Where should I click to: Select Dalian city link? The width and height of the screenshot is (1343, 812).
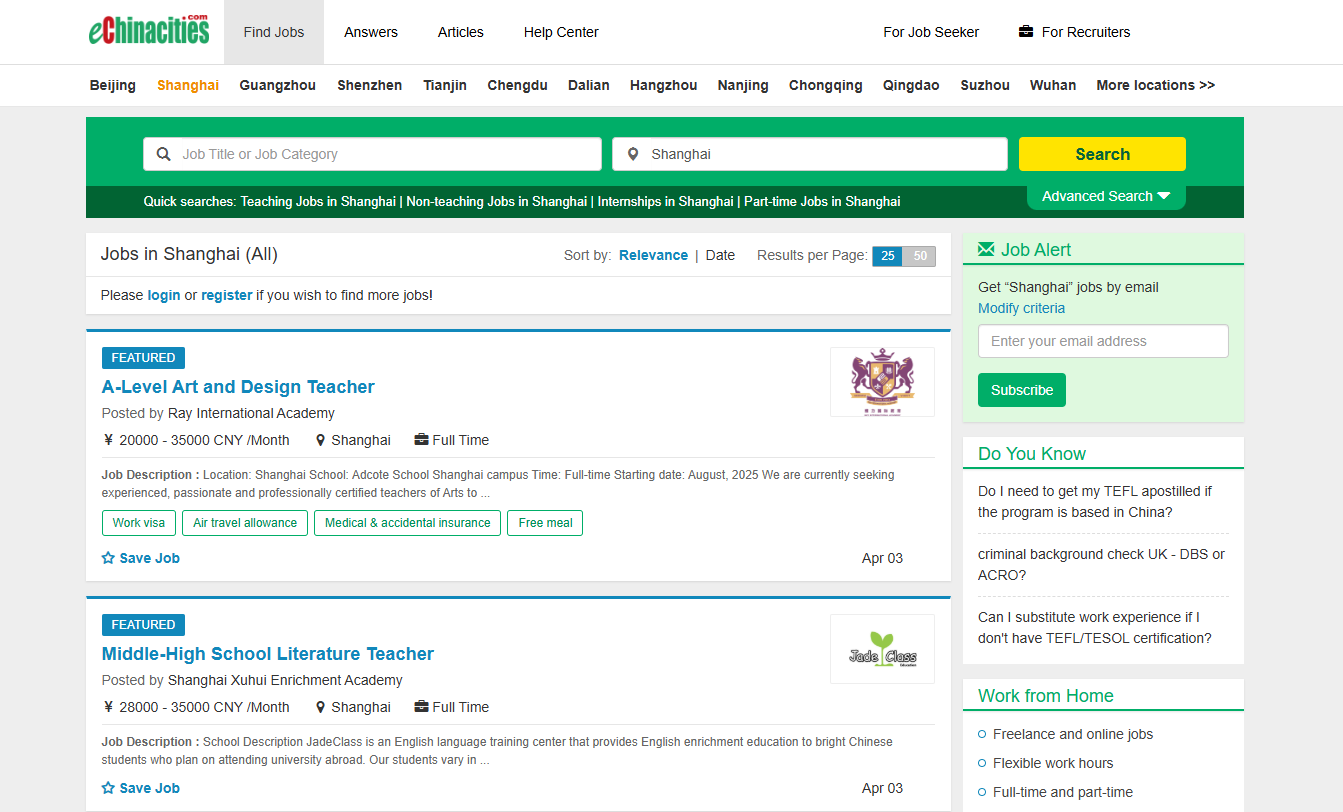pos(589,85)
